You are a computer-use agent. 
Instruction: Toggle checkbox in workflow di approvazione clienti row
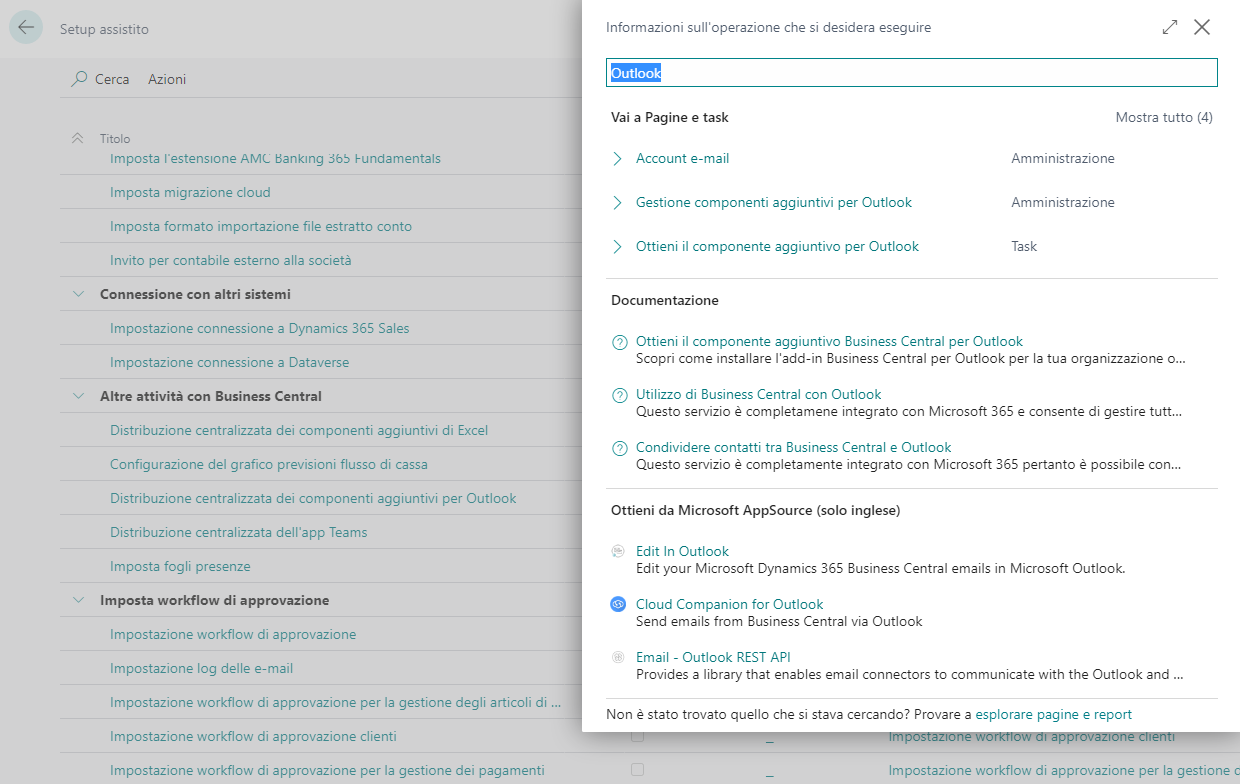(637, 736)
